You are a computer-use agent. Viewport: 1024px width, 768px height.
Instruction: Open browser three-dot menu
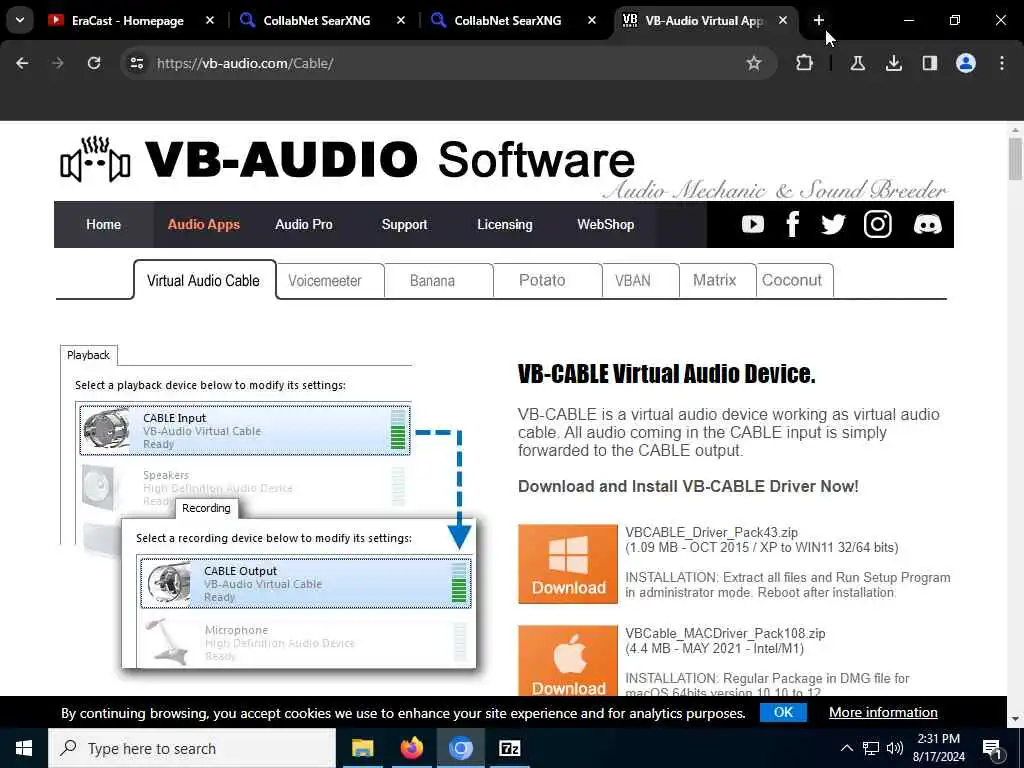pos(1002,63)
